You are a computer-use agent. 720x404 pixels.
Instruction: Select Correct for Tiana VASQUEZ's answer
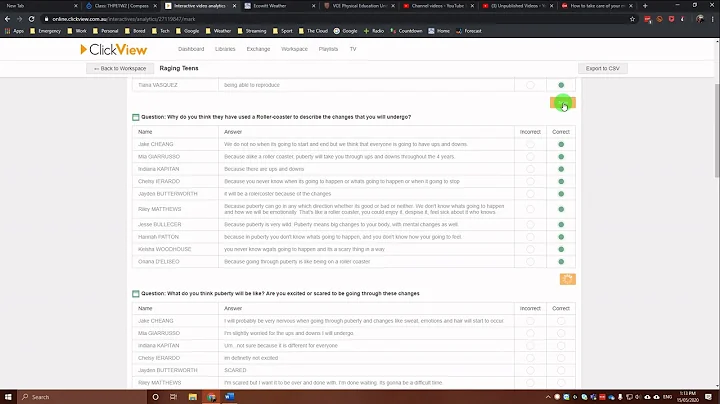[561, 85]
